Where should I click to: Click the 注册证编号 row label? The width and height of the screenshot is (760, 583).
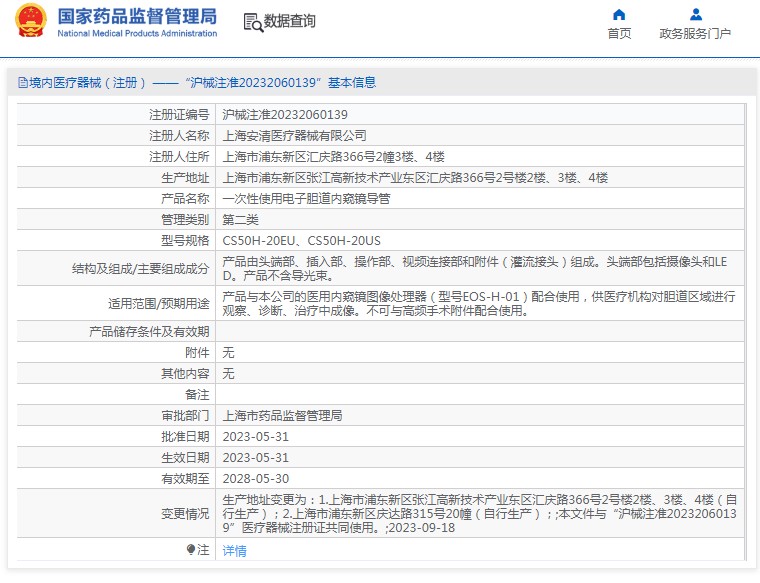179,115
